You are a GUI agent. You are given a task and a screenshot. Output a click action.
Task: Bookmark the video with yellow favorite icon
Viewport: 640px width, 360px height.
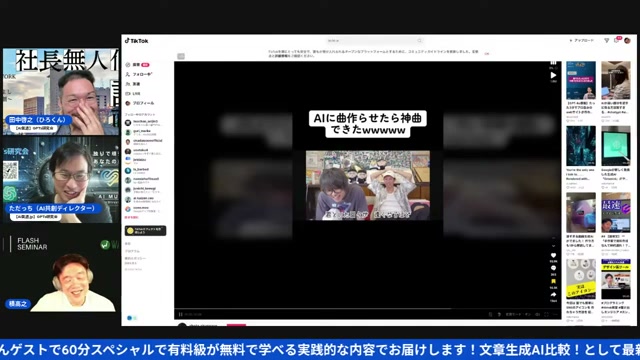(x=553, y=281)
